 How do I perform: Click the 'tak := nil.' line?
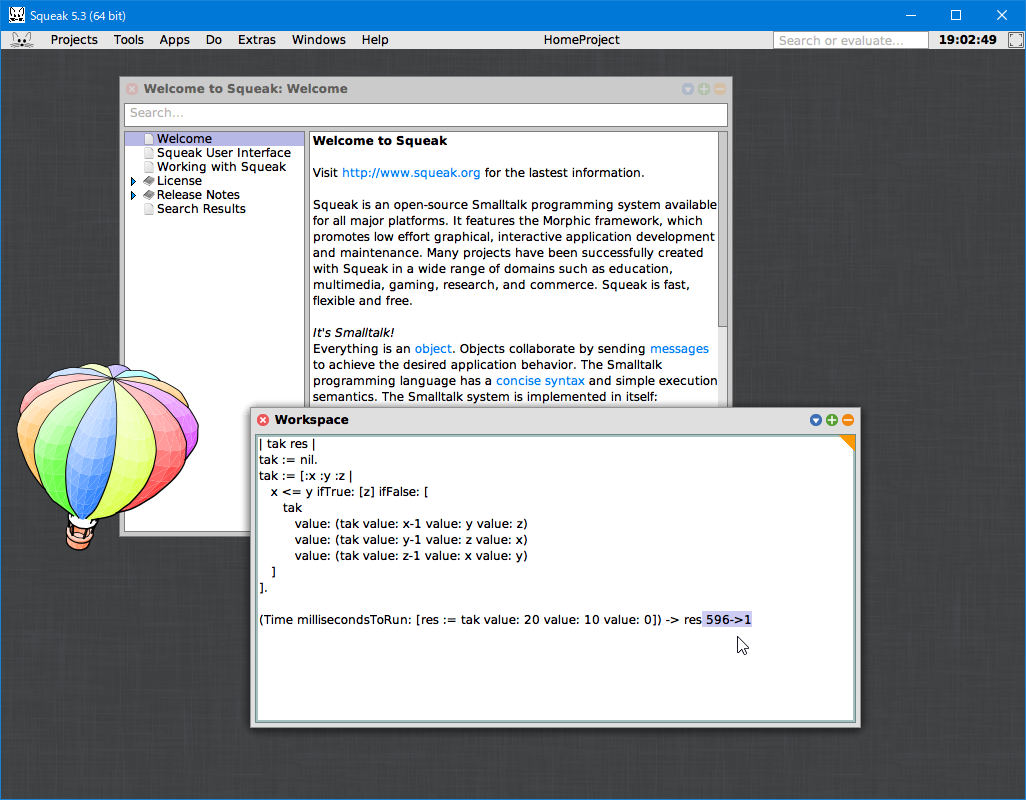click(289, 460)
